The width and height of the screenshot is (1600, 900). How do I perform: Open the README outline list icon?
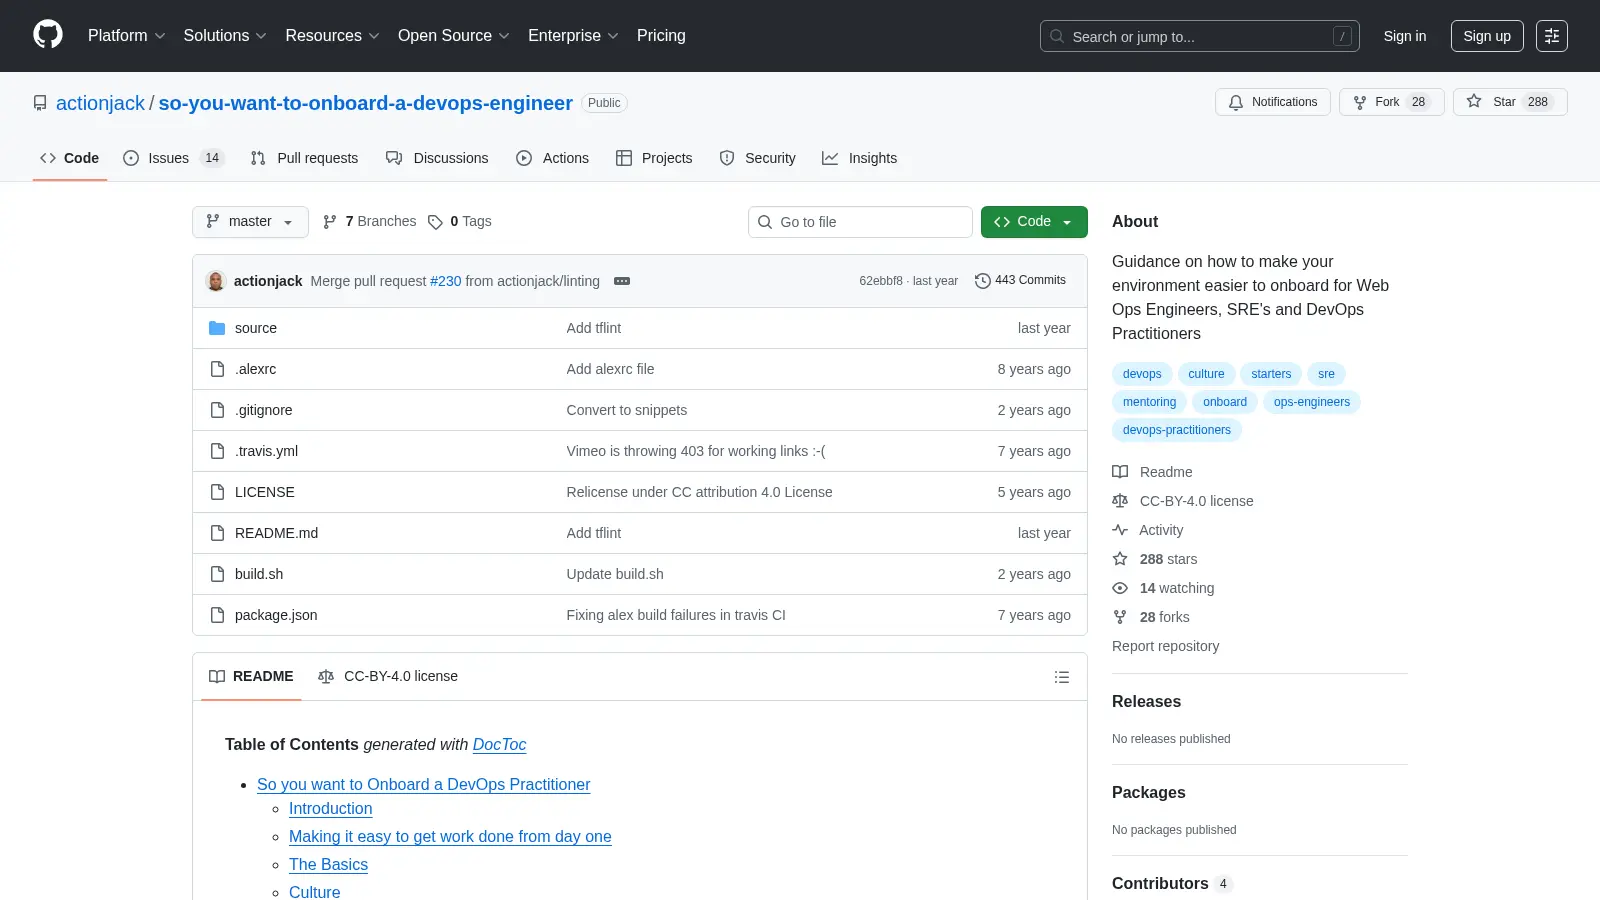pos(1062,677)
